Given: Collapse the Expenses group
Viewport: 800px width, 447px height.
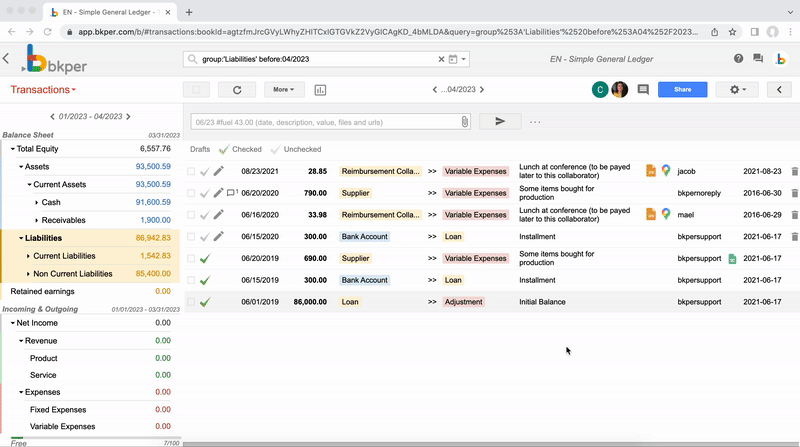Looking at the screenshot, I should (x=21, y=392).
